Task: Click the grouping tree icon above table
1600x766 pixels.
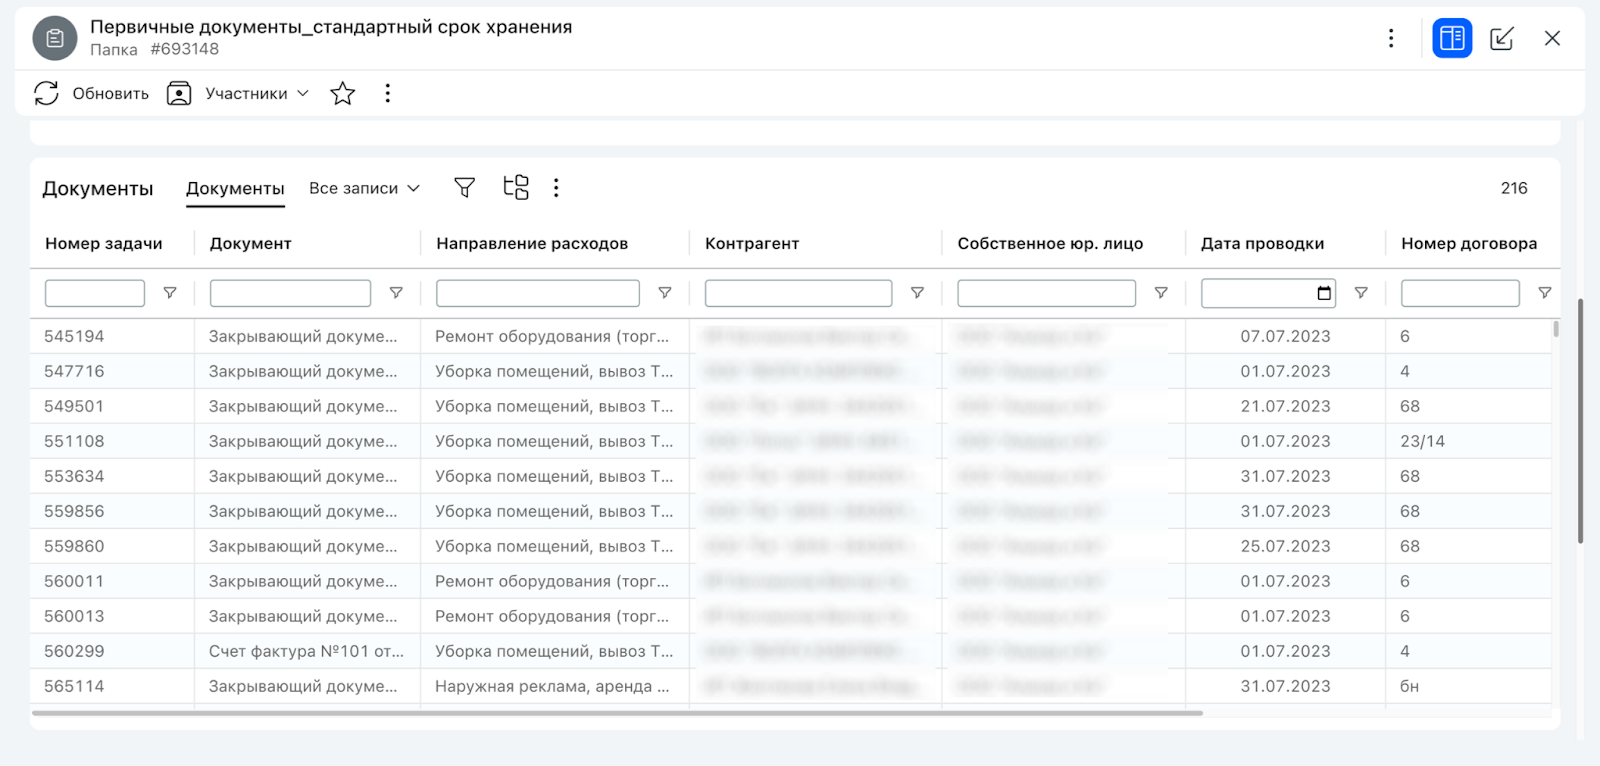Action: [x=516, y=187]
